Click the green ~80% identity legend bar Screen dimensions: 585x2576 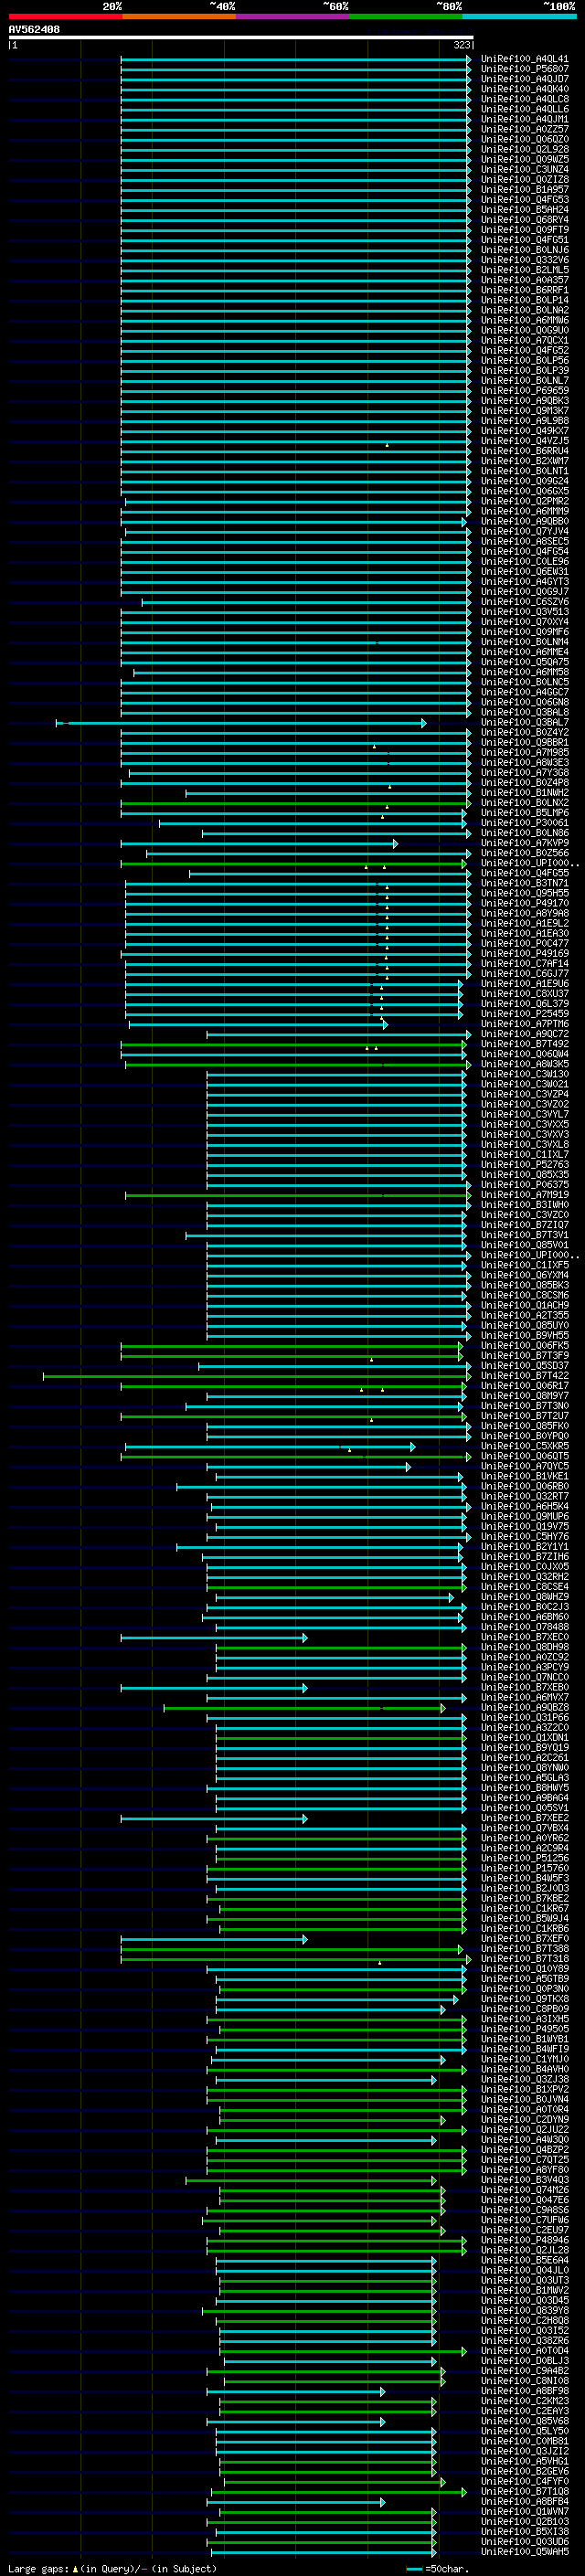pos(406,16)
